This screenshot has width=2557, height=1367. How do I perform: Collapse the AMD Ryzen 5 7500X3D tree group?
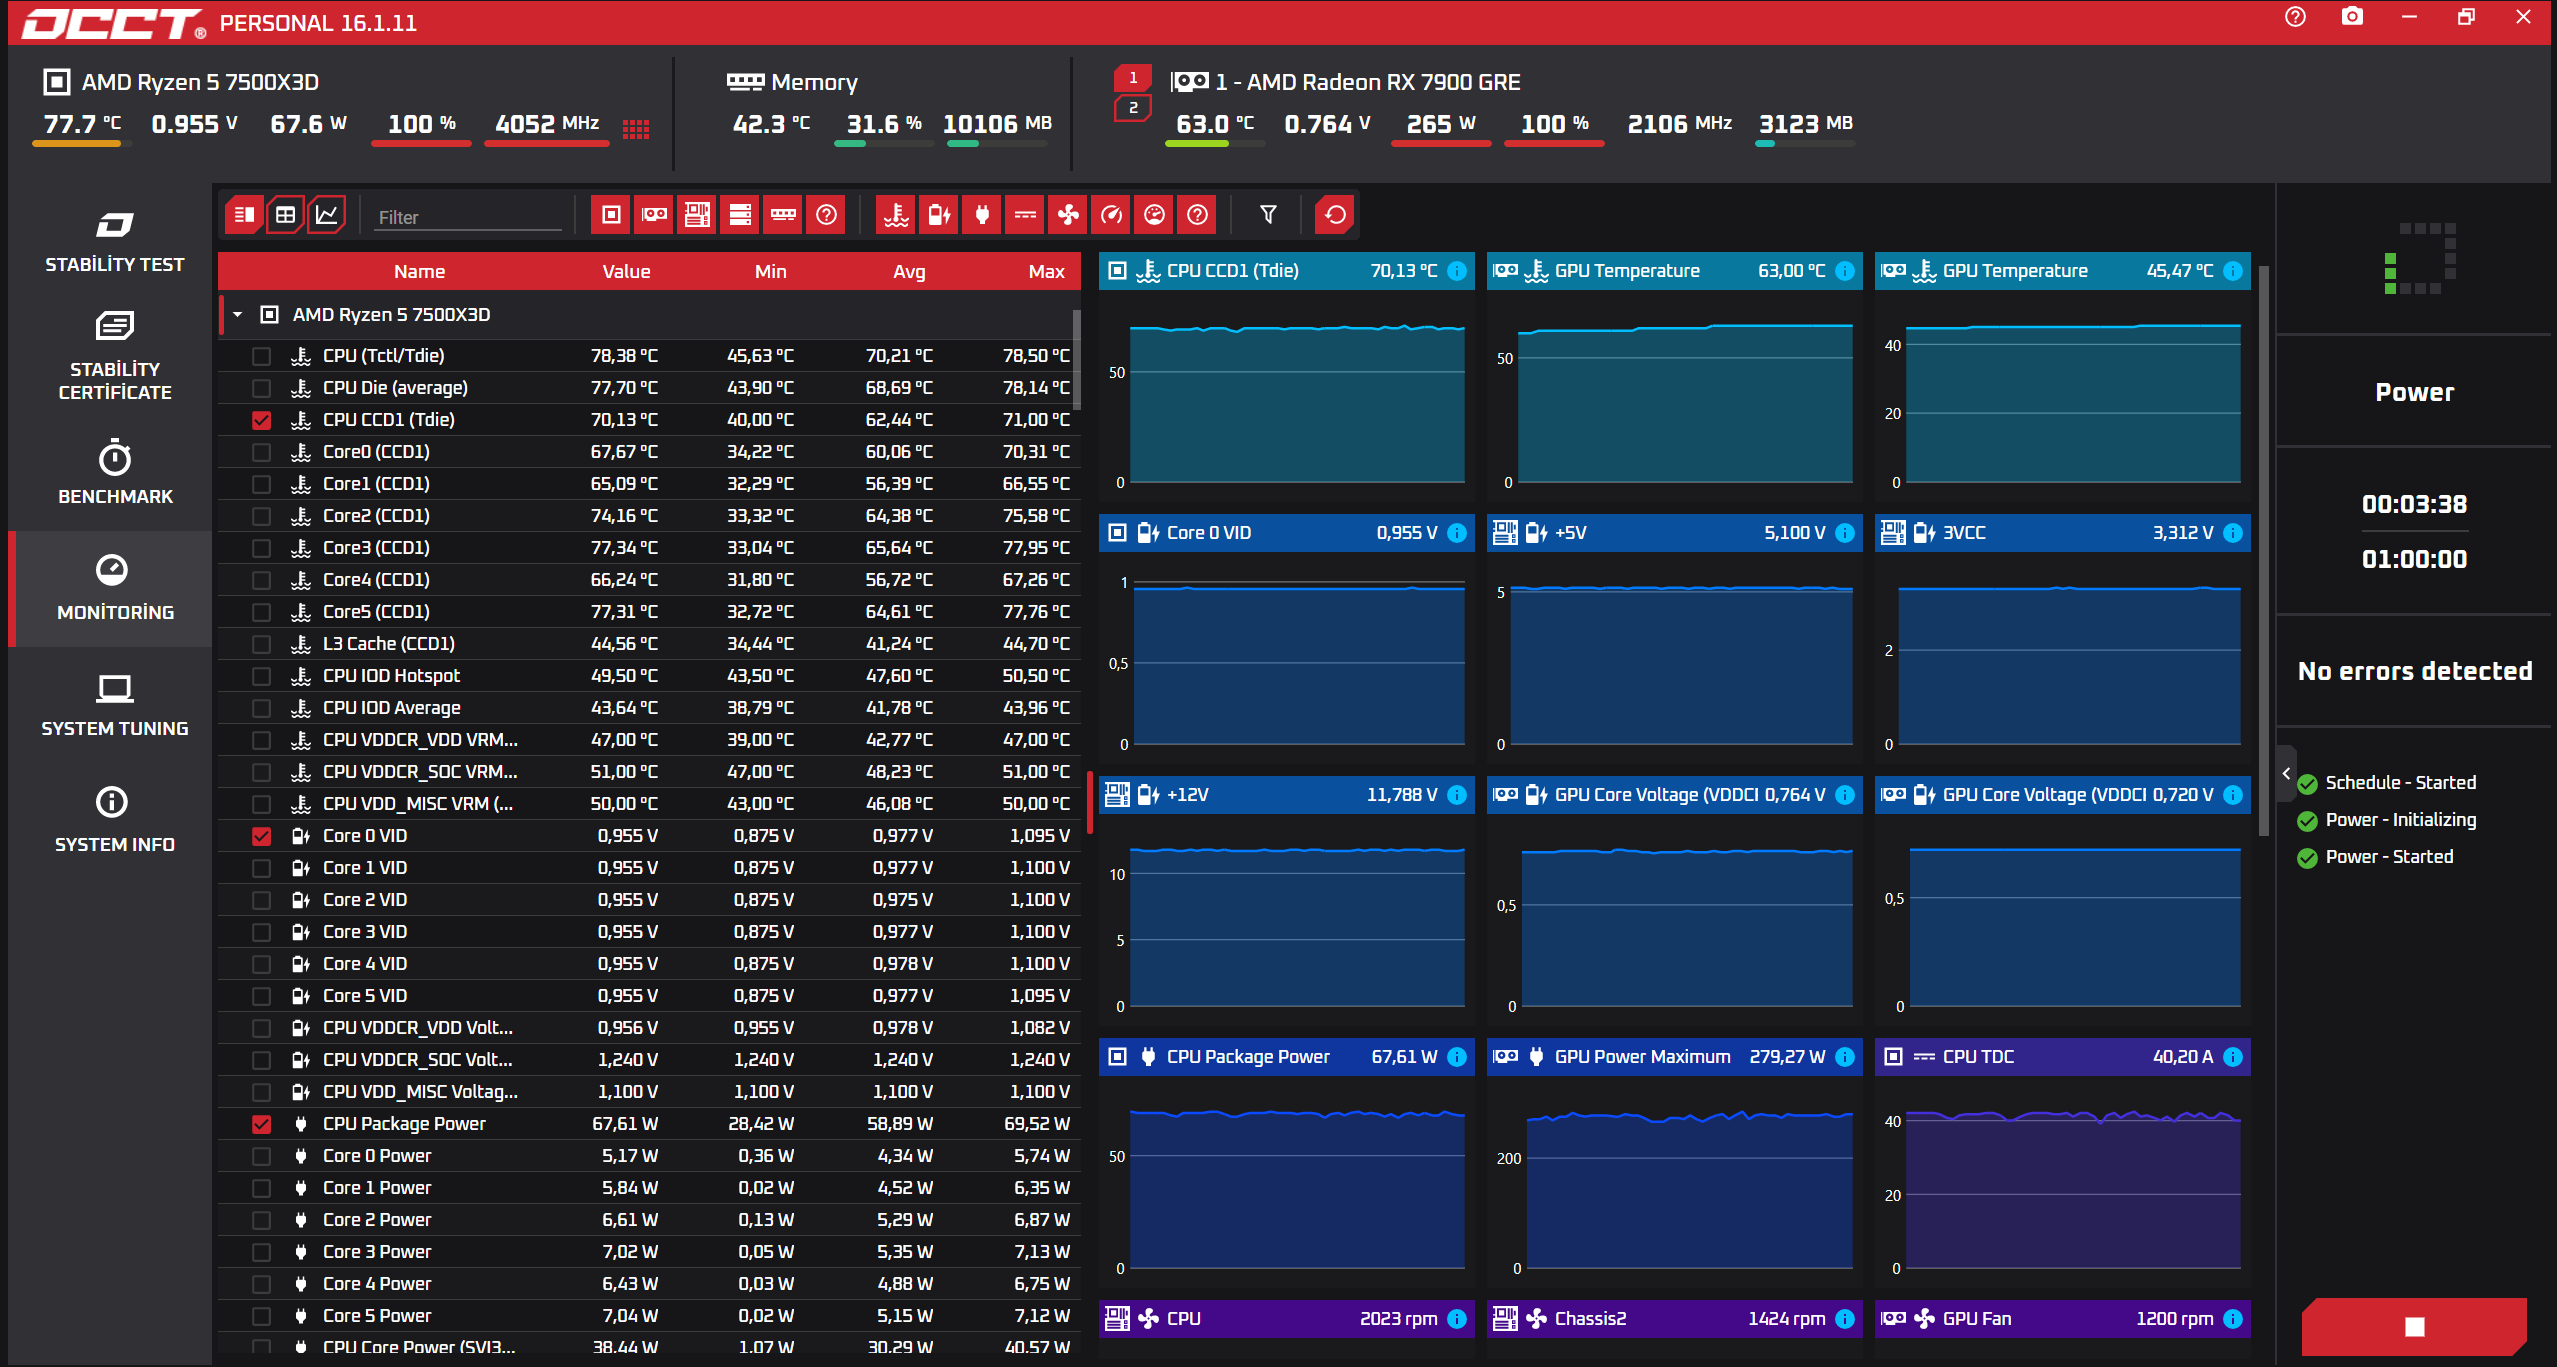(x=238, y=315)
